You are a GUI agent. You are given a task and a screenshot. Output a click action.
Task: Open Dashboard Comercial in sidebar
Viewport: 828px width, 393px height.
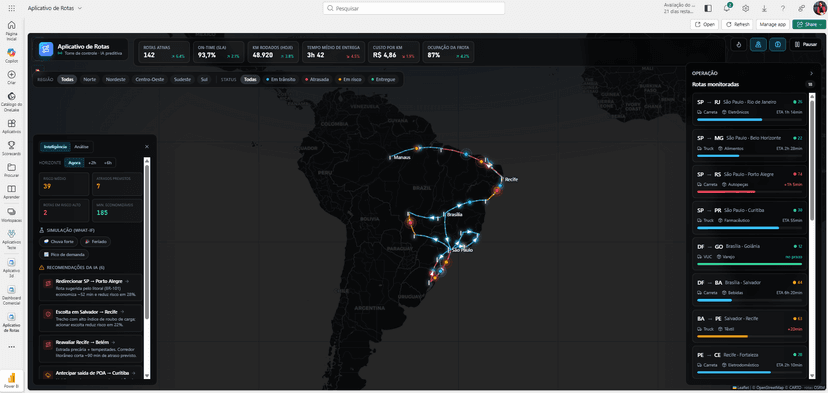(12, 295)
